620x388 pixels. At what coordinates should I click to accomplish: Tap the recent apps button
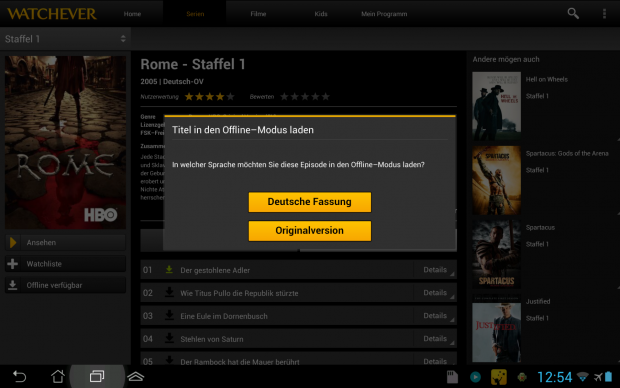pos(97,376)
